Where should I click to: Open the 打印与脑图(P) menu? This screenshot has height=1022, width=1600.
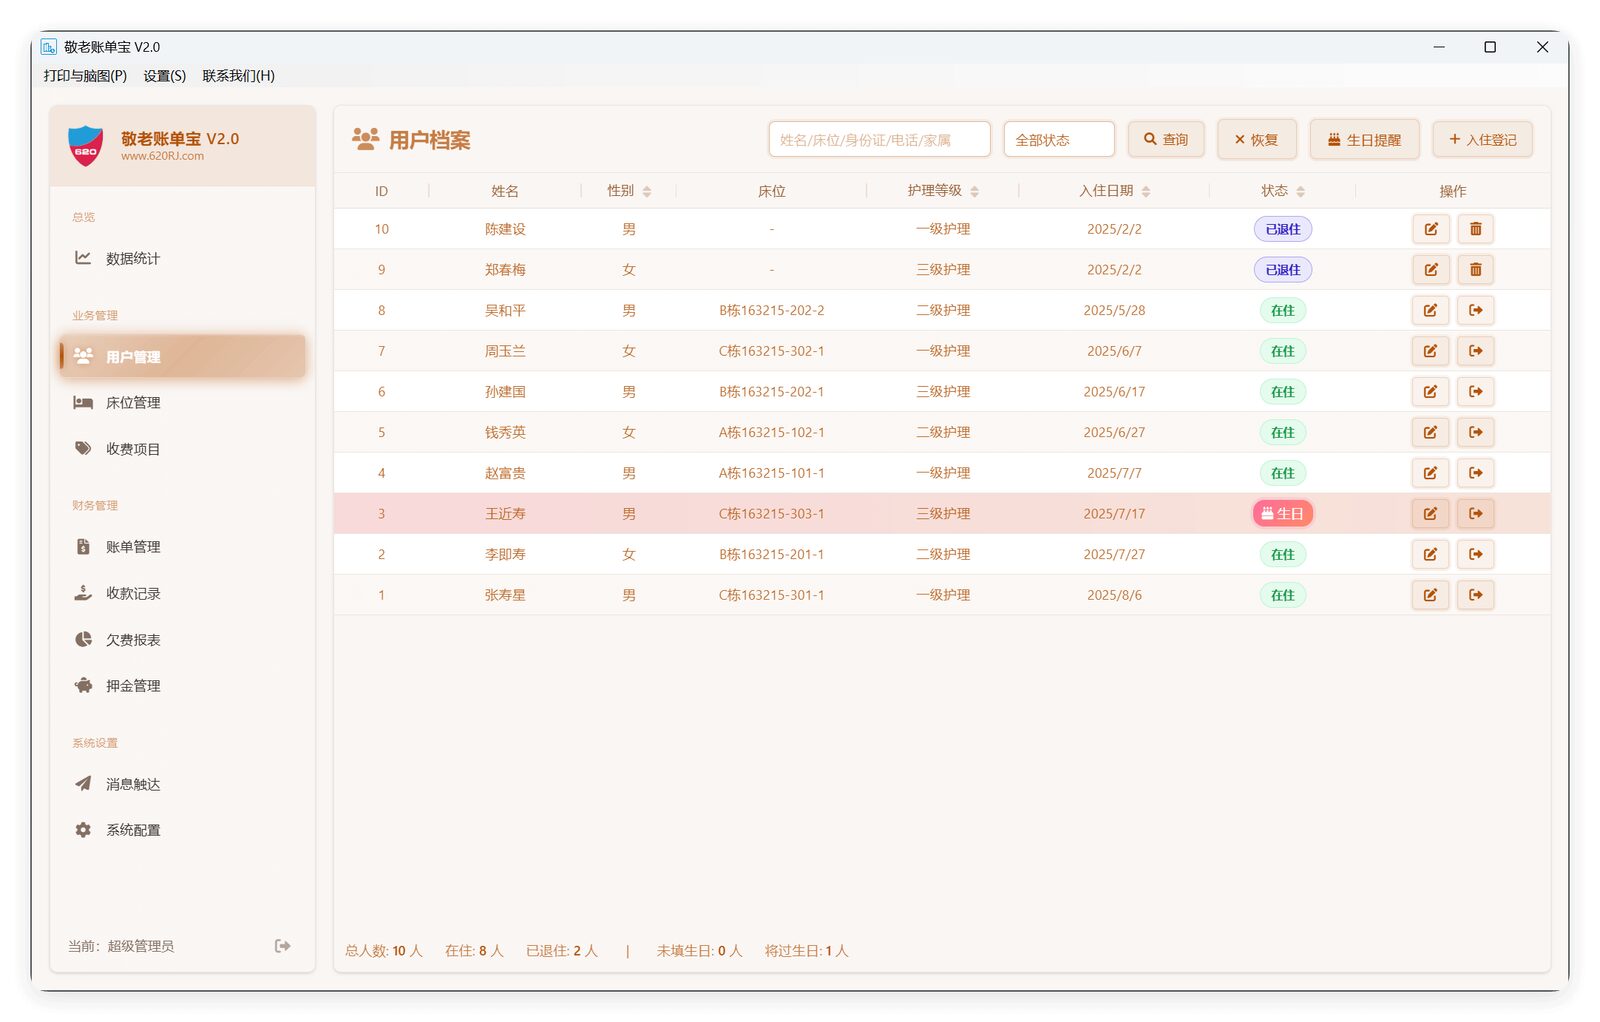(85, 76)
